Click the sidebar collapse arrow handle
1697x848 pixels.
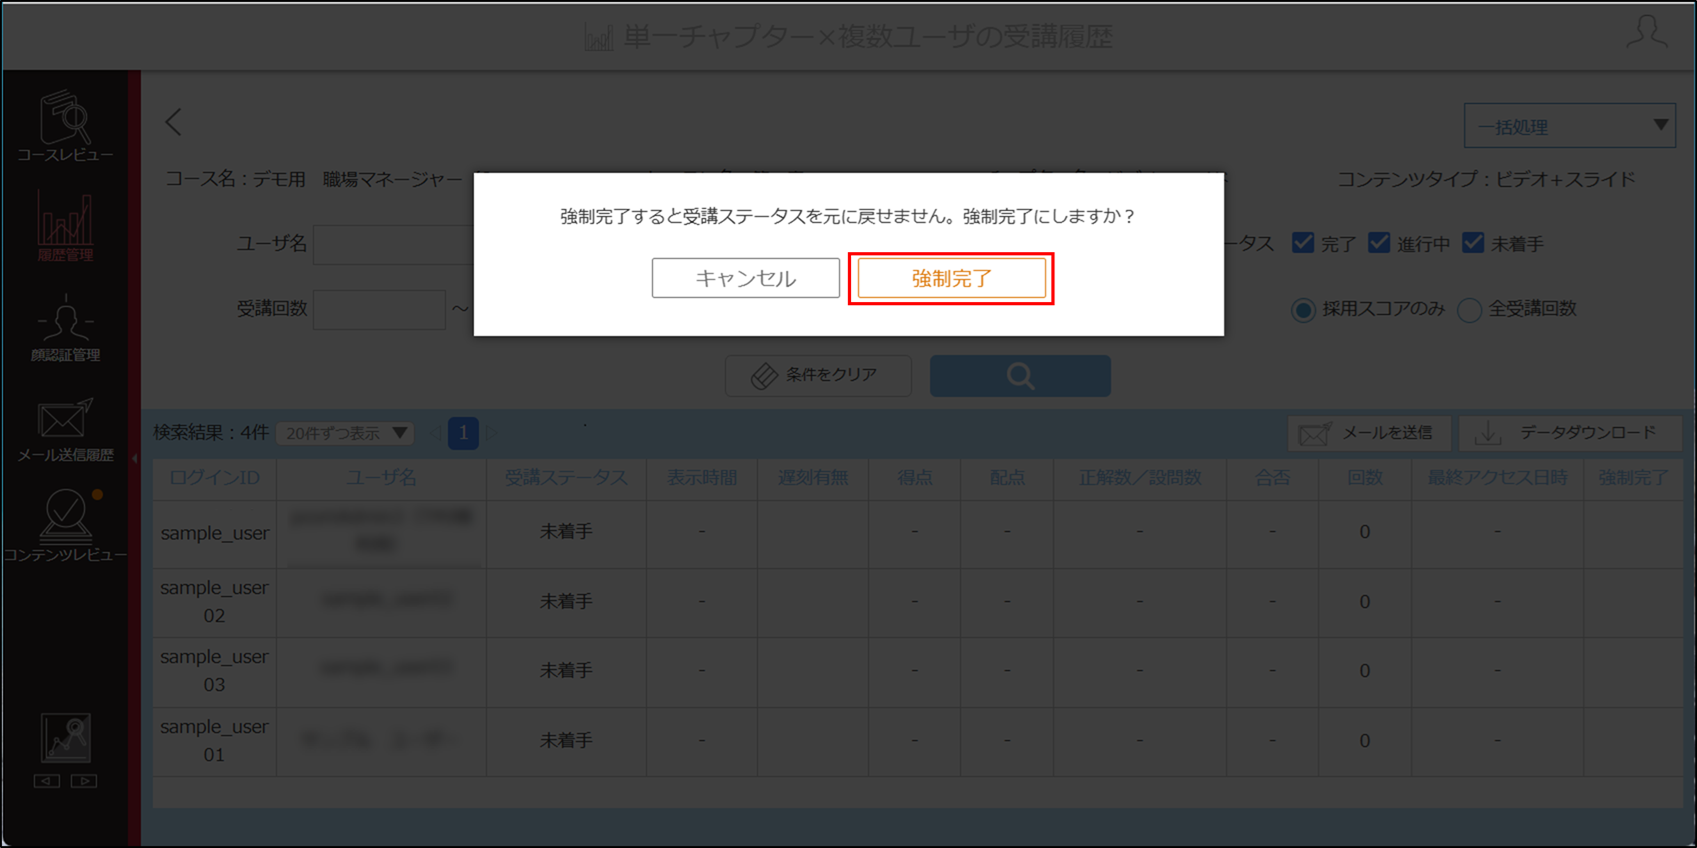[x=135, y=458]
